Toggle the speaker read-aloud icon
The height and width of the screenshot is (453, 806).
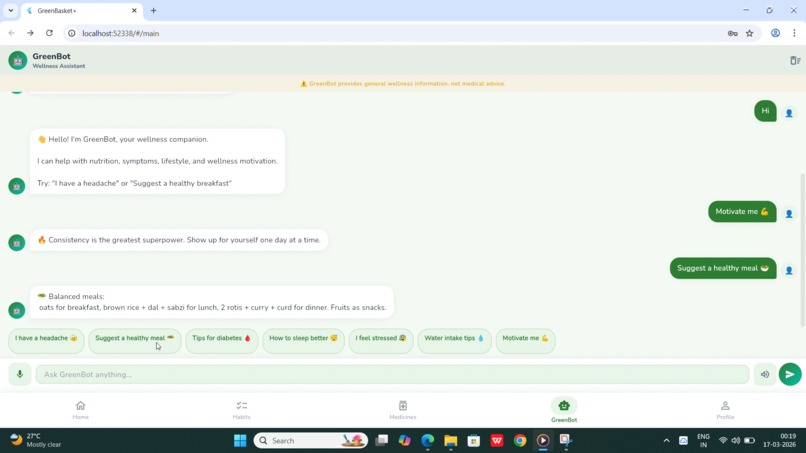[765, 374]
